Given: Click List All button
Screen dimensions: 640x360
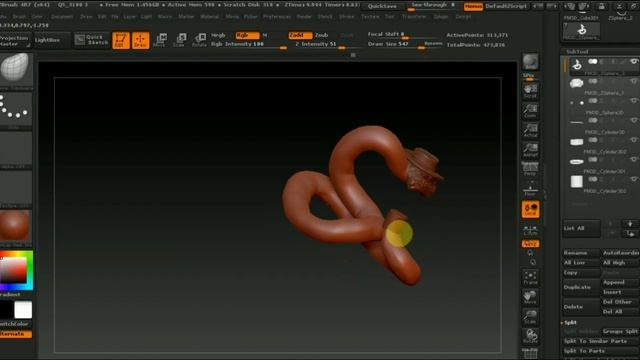Looking at the screenshot, I should 582,229.
